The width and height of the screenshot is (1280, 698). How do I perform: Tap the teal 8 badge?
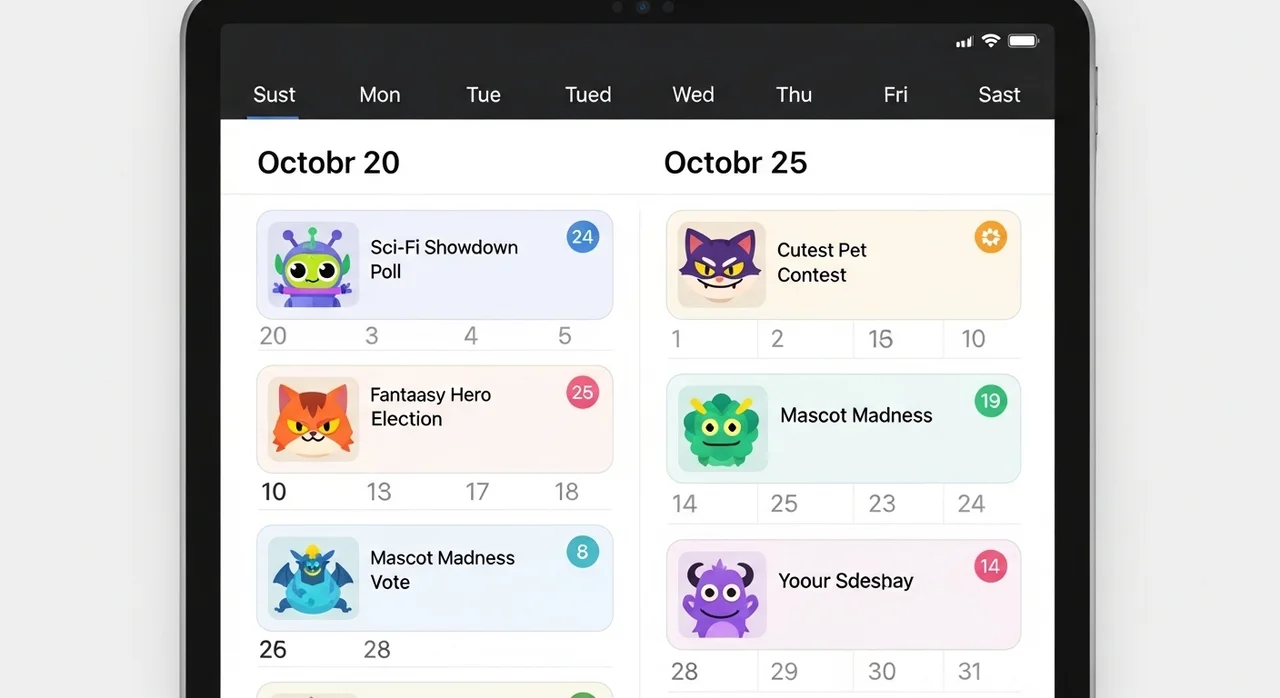pyautogui.click(x=582, y=551)
